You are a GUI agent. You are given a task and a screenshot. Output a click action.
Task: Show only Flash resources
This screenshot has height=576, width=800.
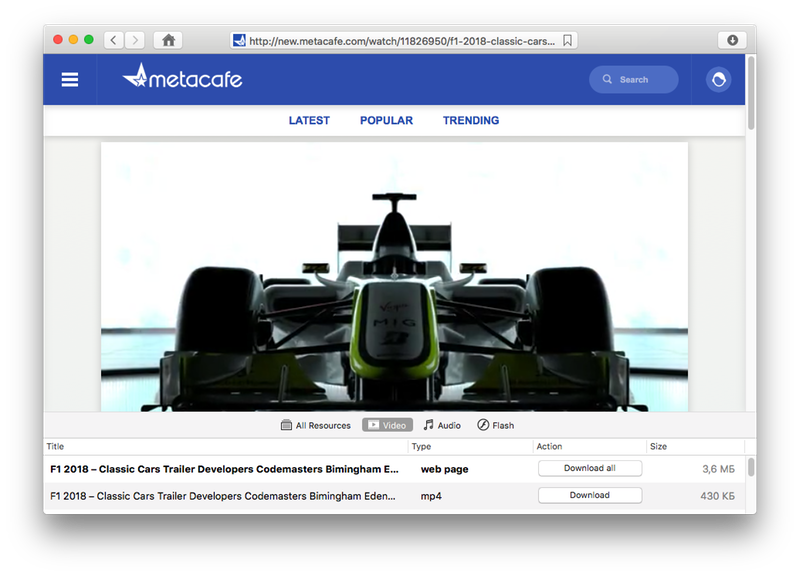(x=495, y=425)
